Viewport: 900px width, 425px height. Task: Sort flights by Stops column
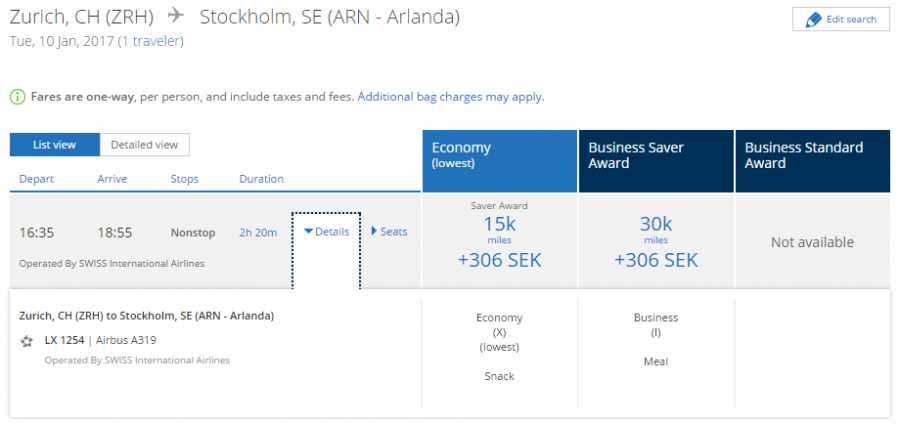(x=184, y=179)
